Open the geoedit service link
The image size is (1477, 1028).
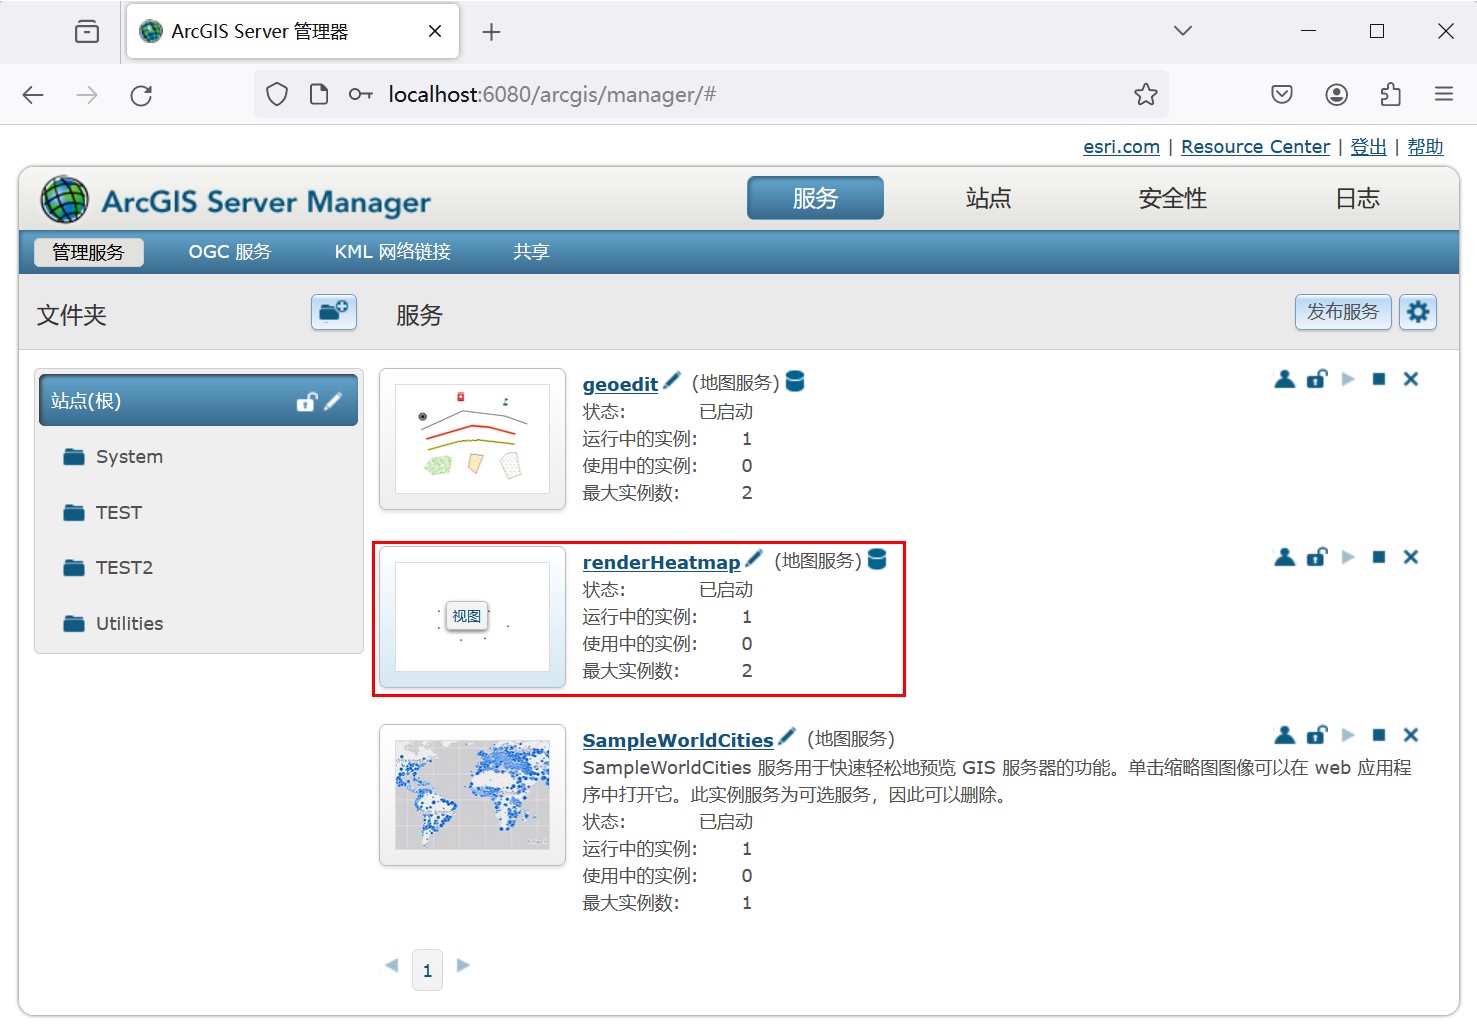[x=620, y=384]
